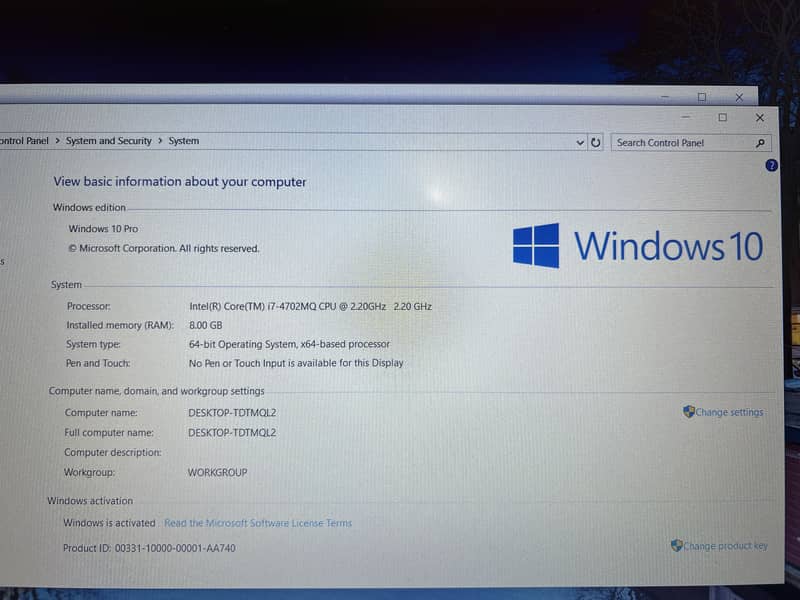
Task: Expand chevron after System and Security
Action: point(160,141)
